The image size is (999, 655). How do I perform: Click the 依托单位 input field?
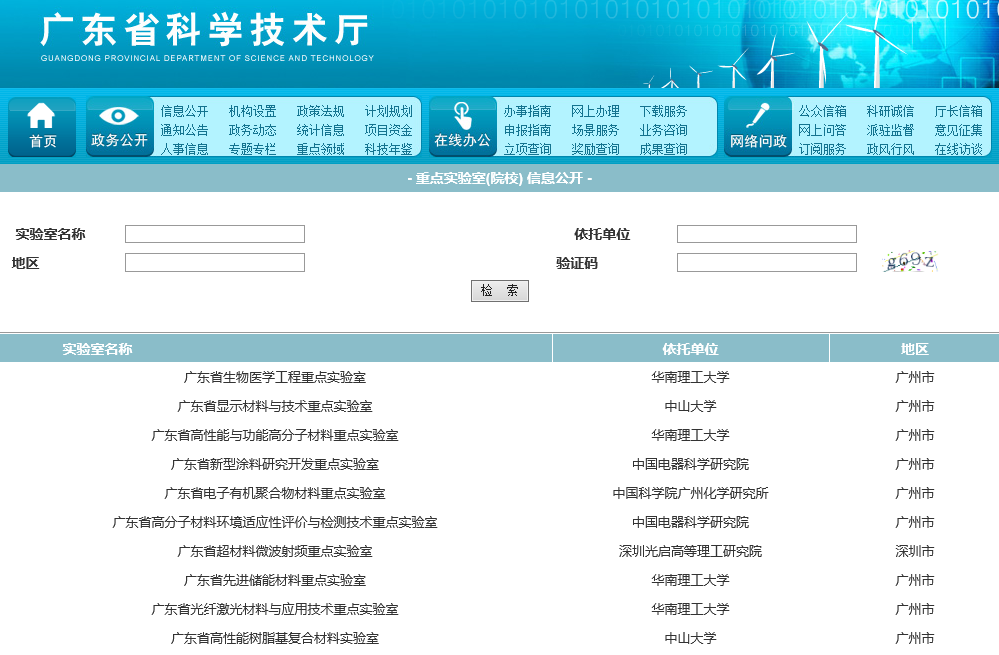click(765, 233)
